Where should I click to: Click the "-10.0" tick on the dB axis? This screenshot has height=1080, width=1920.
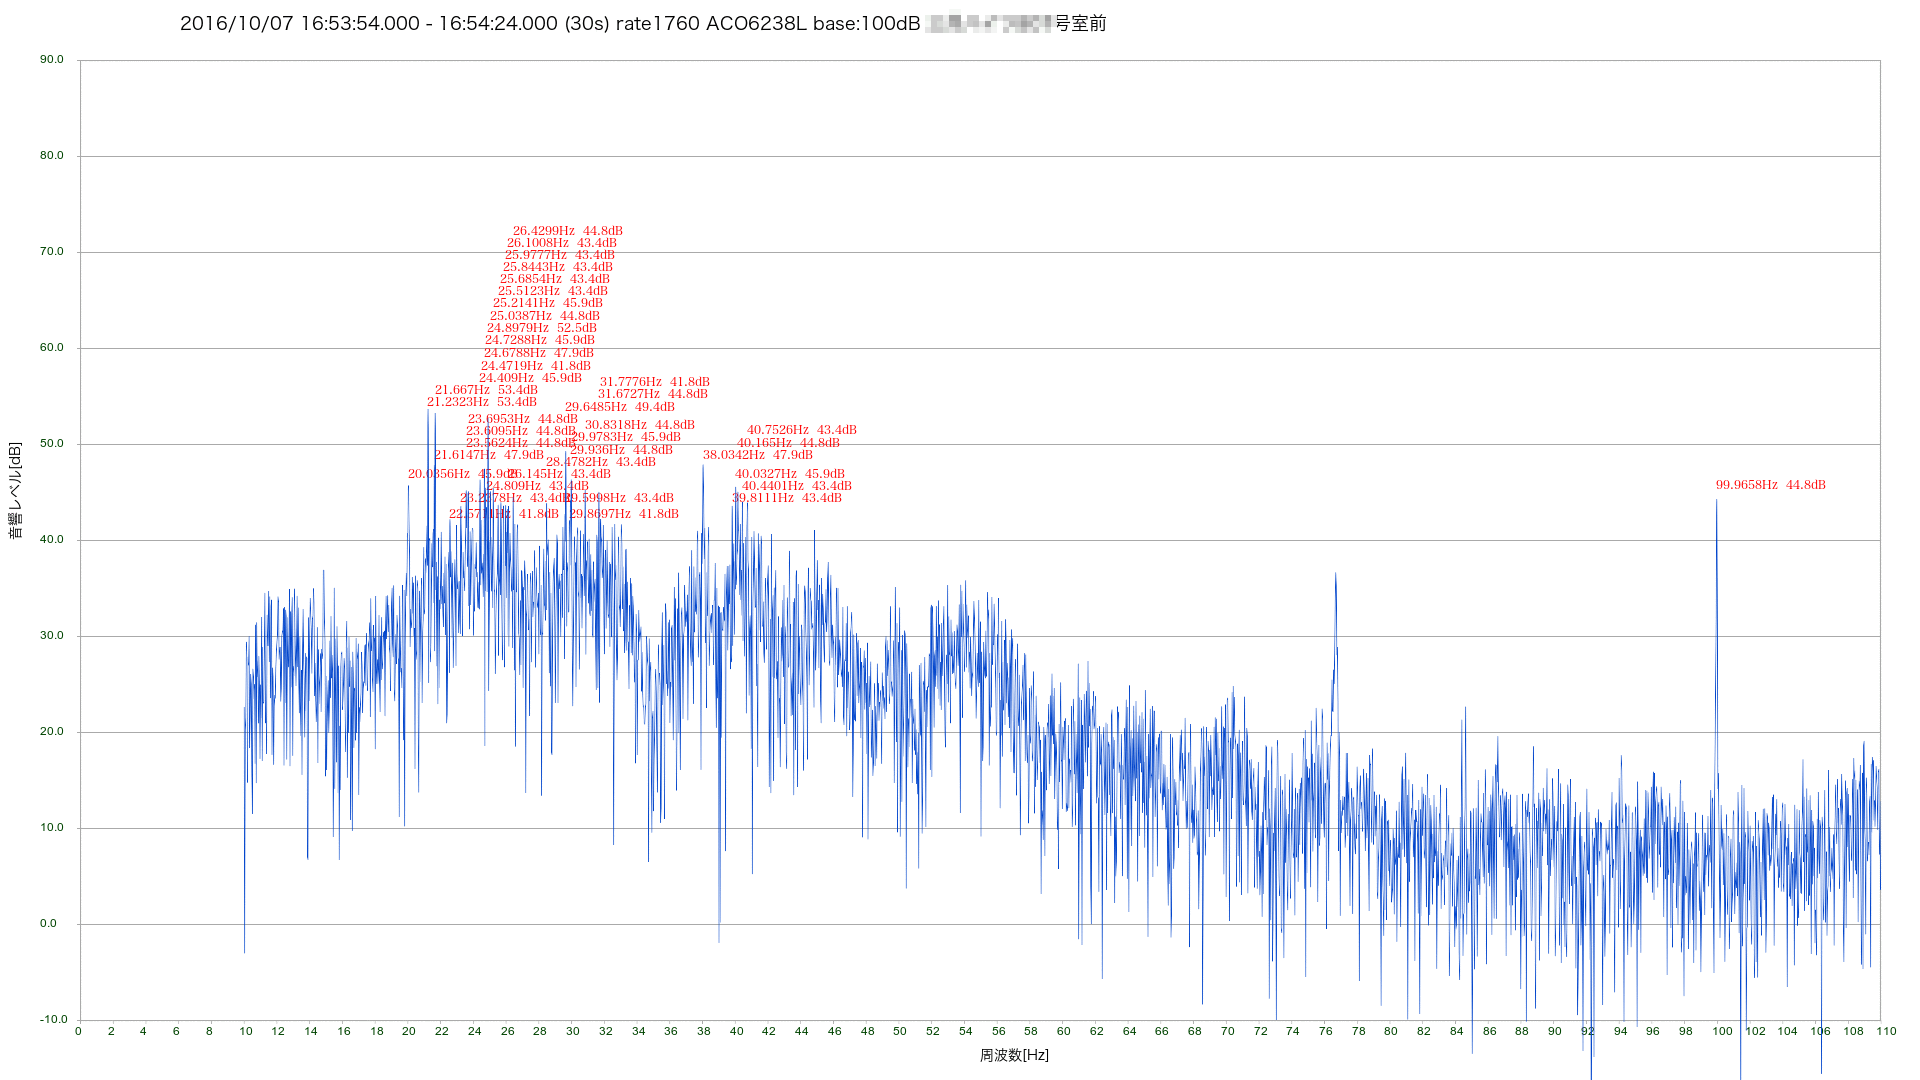(x=54, y=1020)
